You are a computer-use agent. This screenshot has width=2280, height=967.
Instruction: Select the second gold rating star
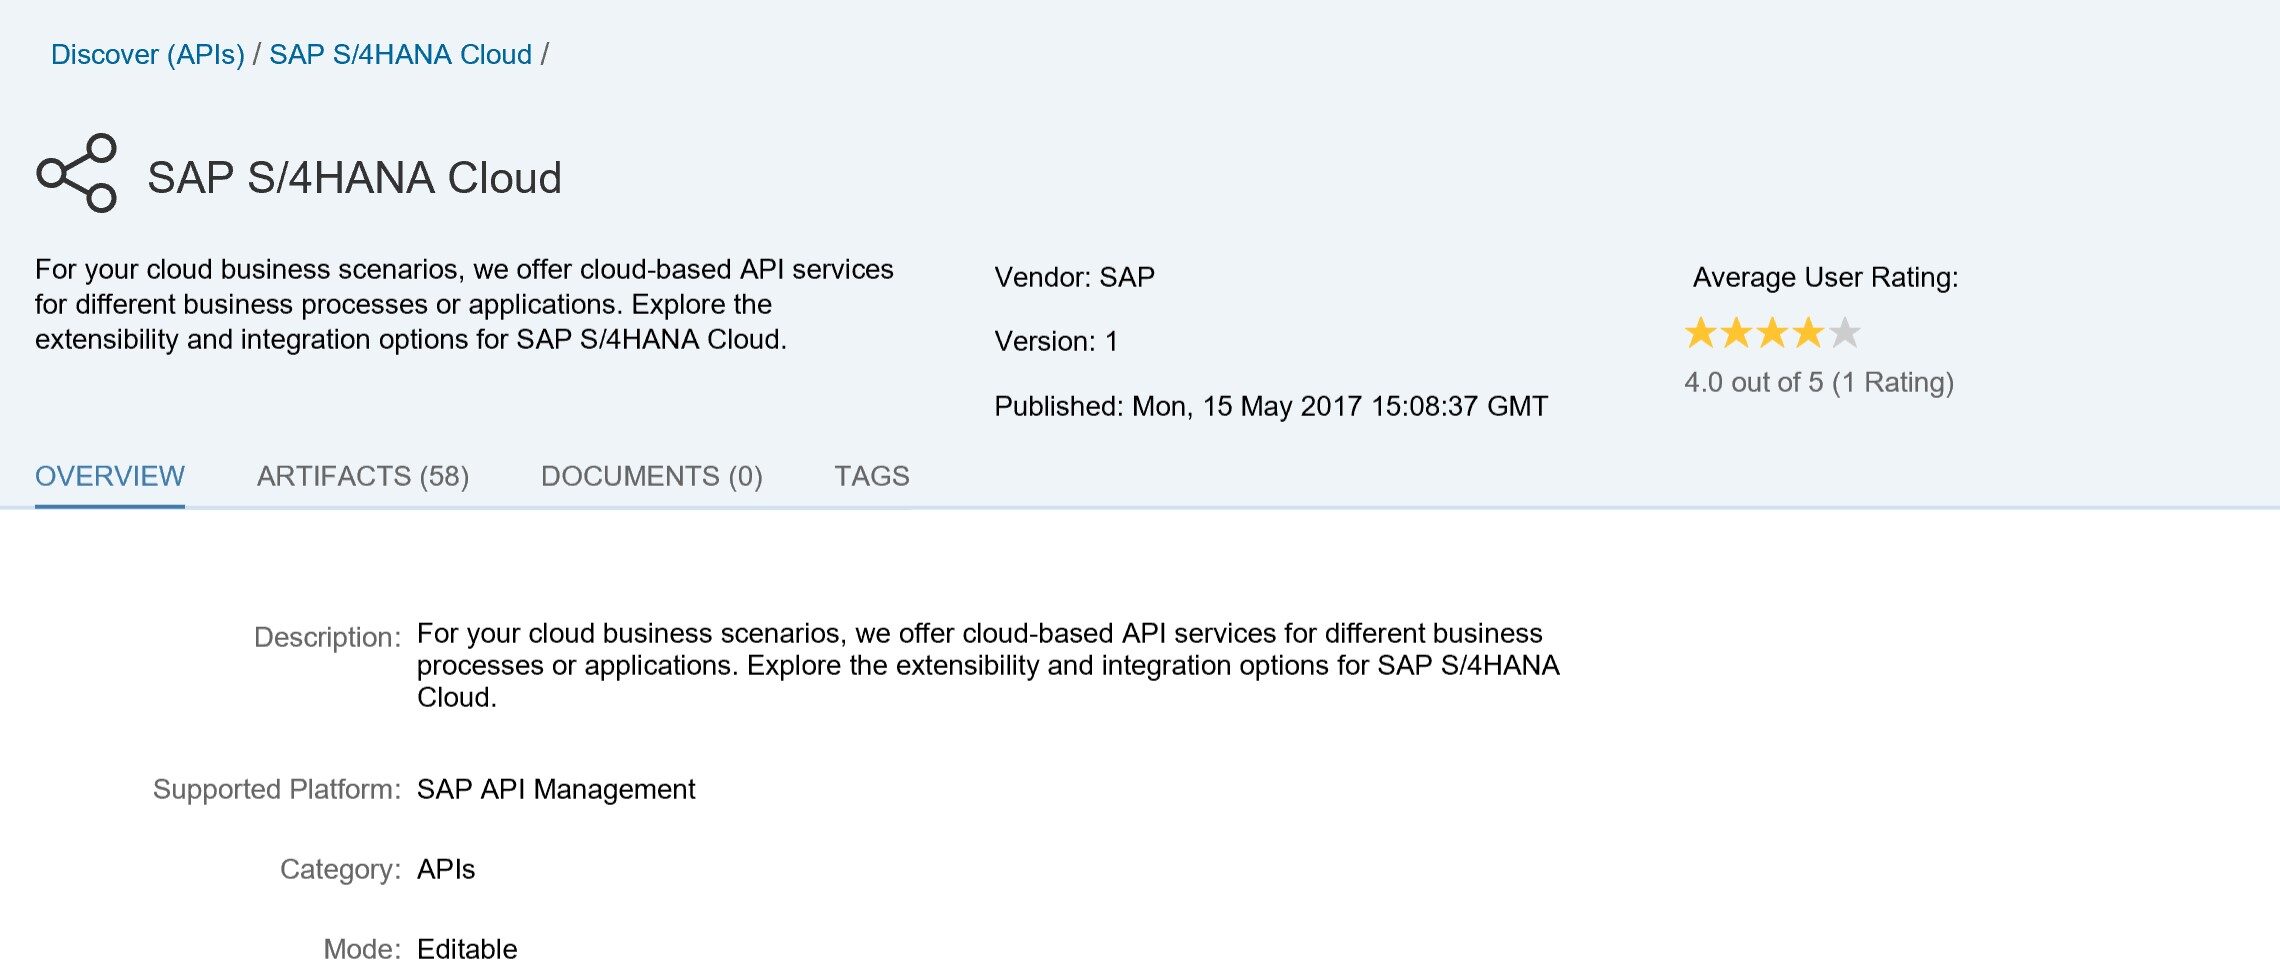pyautogui.click(x=1737, y=333)
